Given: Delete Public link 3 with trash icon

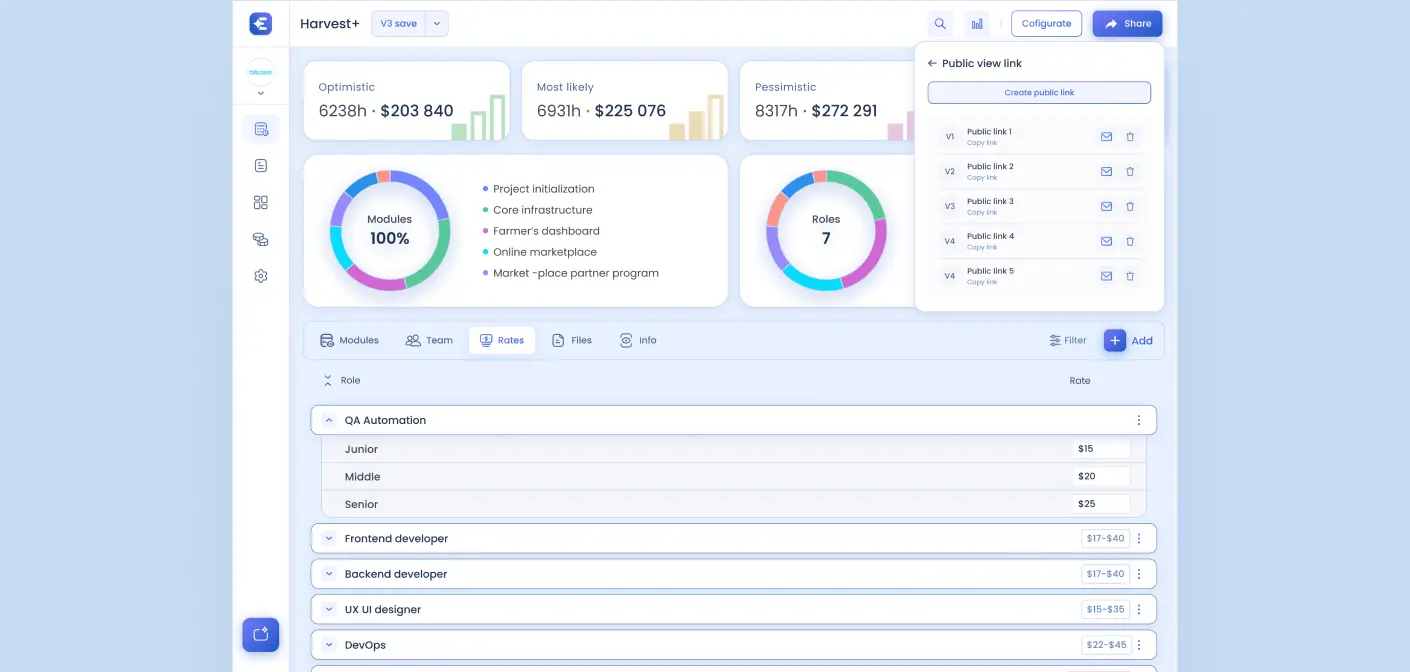Looking at the screenshot, I should [1130, 207].
